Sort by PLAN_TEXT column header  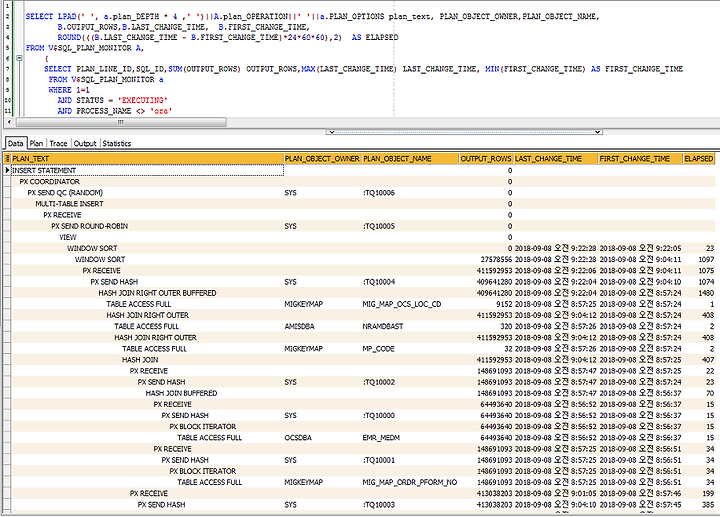pyautogui.click(x=147, y=158)
